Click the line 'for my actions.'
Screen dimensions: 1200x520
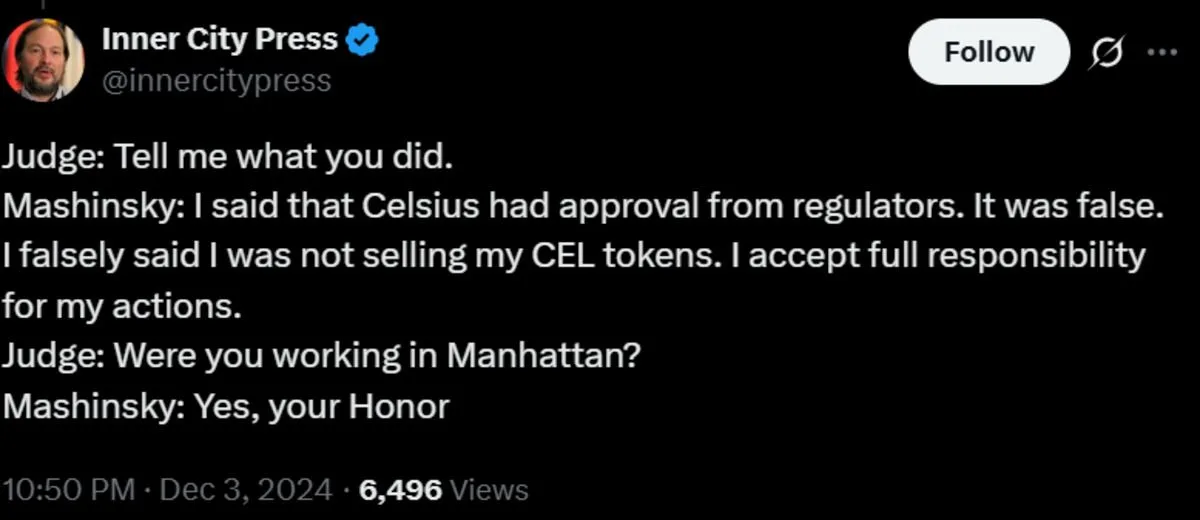[122, 305]
